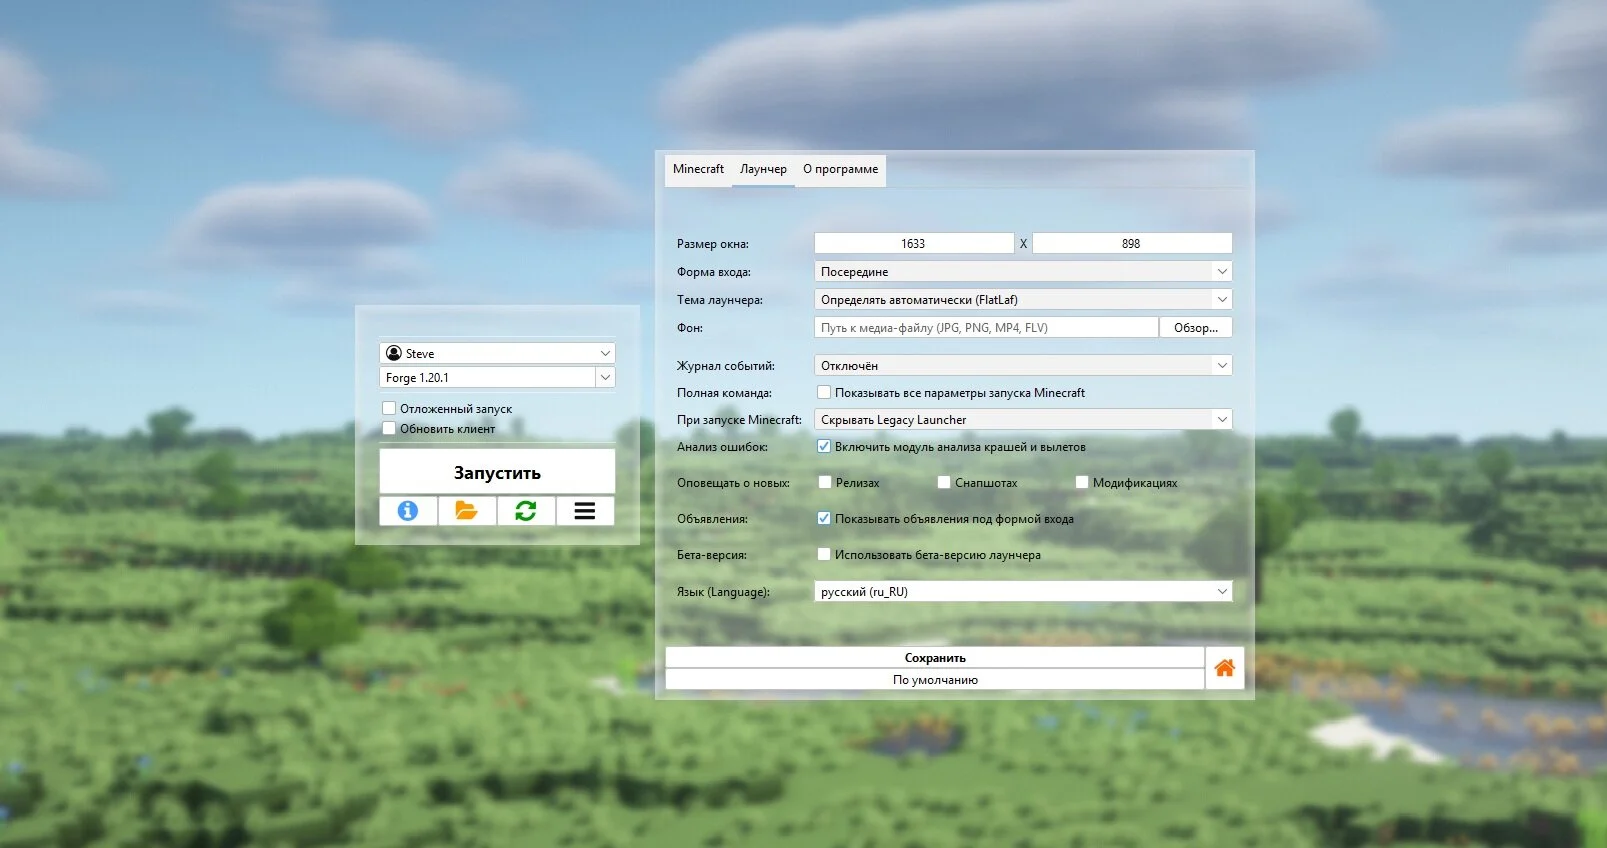Expand the Forge 1.20.1 version dropdown
Screen dimensions: 1607x848
(605, 377)
